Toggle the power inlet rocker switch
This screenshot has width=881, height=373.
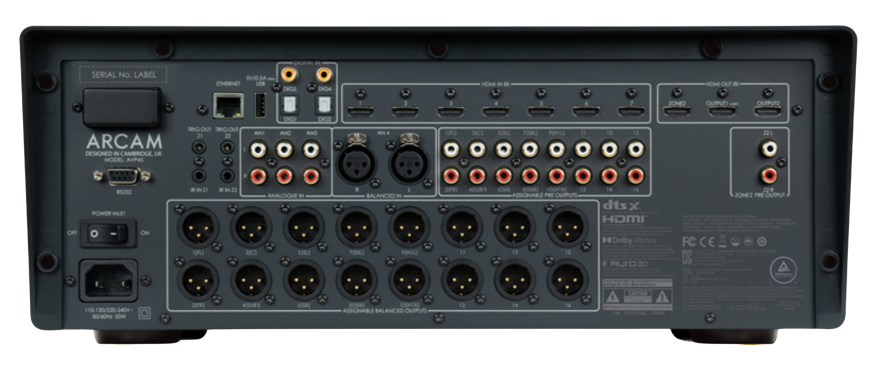(108, 233)
